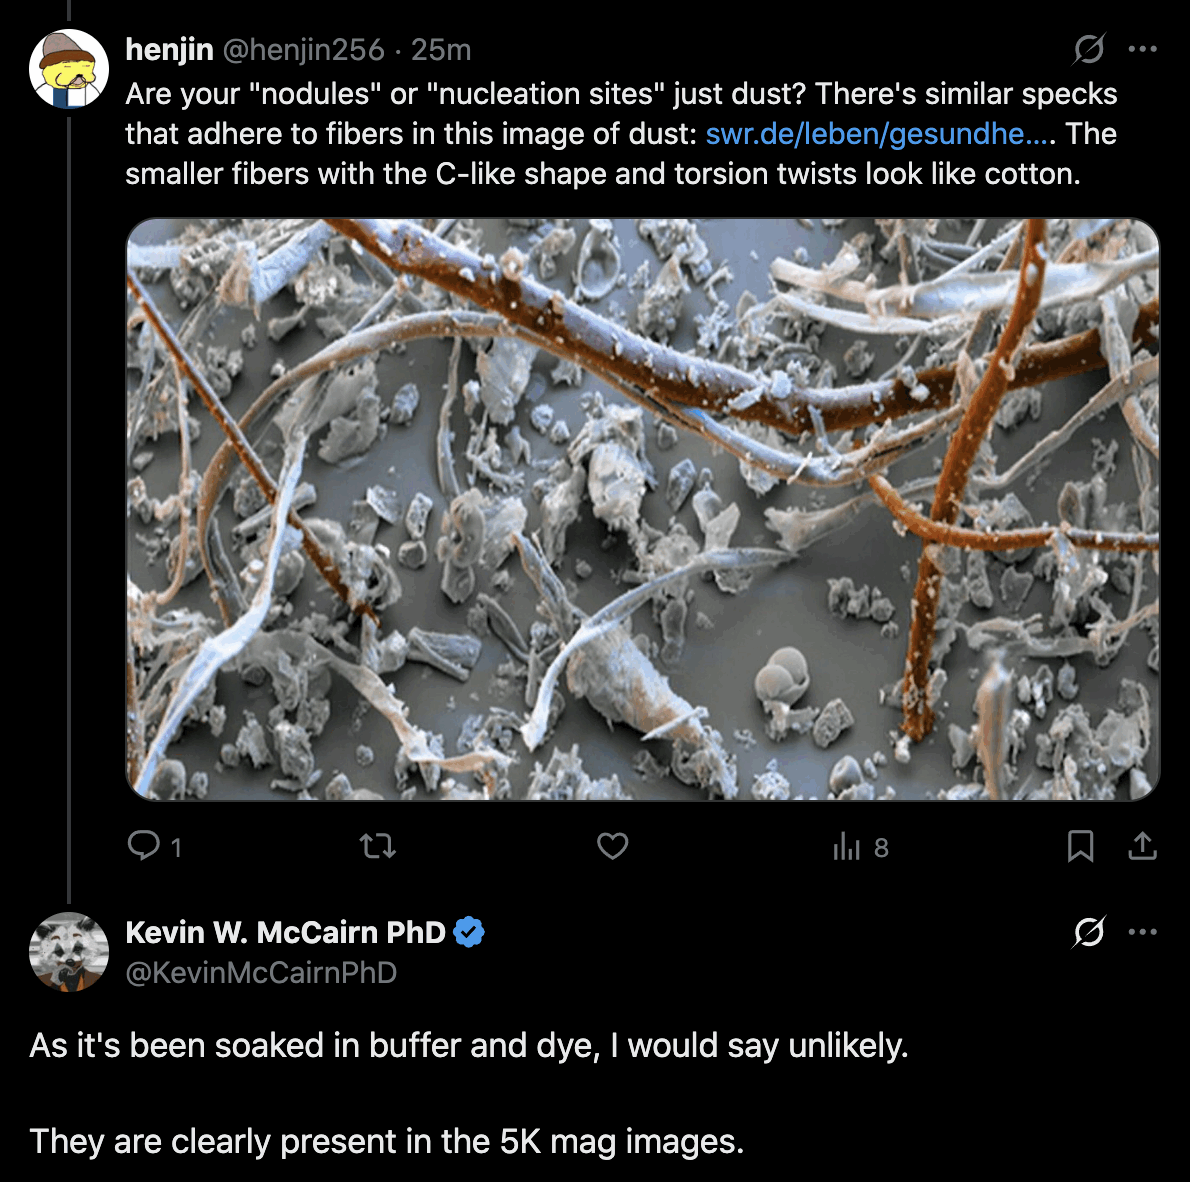Like henjin's tweet with heart icon
Viewport: 1190px width, 1182px height.
[612, 846]
